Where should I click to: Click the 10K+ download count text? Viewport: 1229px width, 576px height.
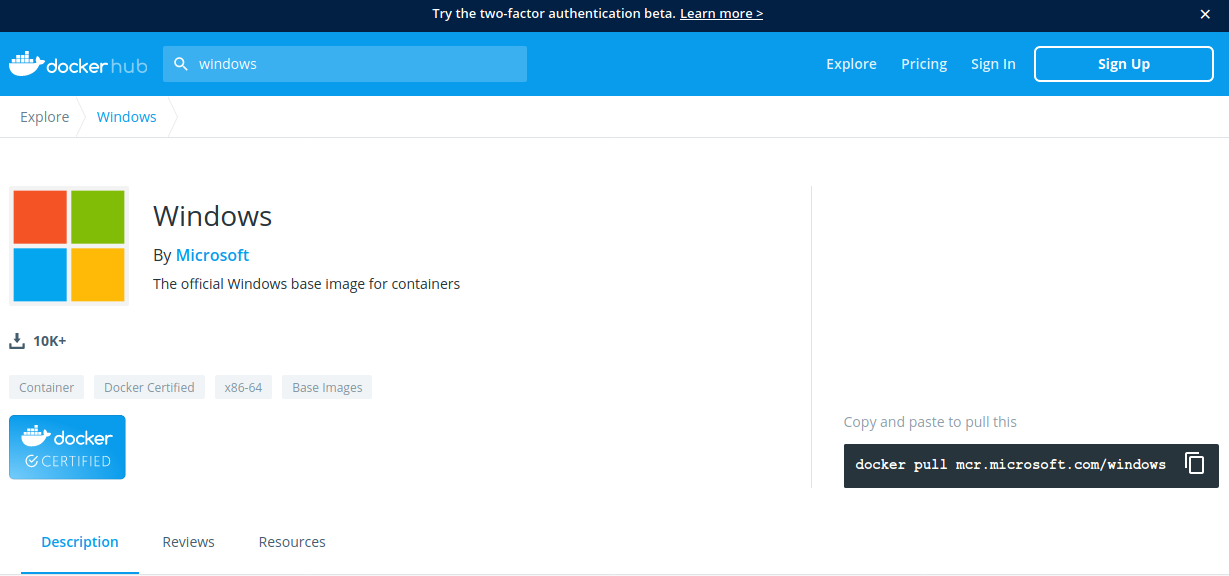coord(49,341)
